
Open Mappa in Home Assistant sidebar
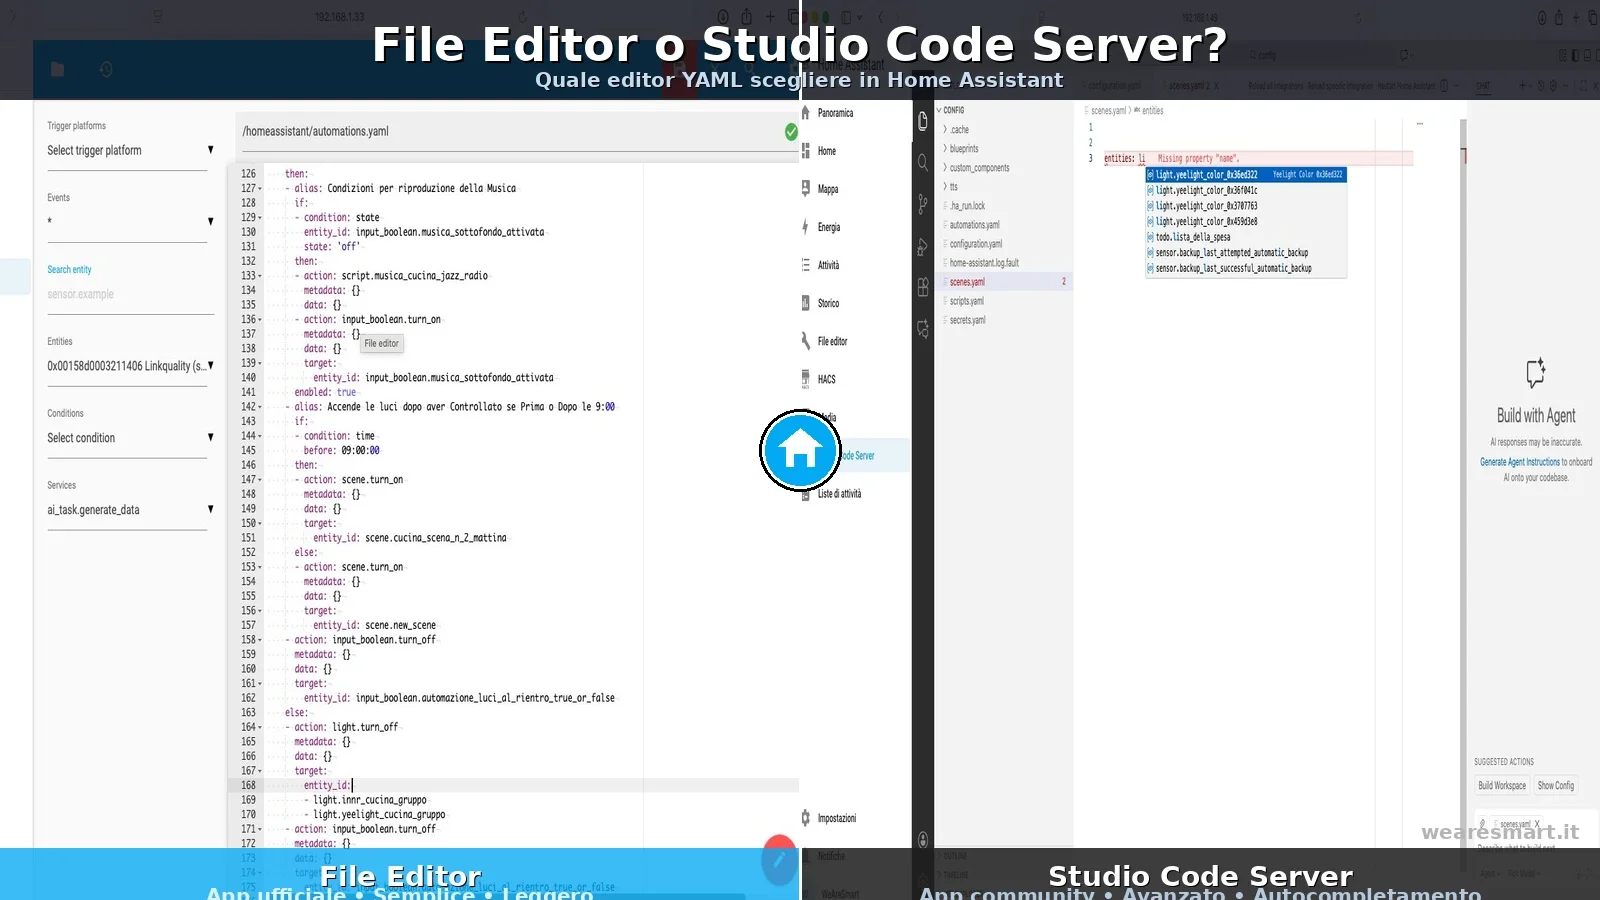point(828,189)
